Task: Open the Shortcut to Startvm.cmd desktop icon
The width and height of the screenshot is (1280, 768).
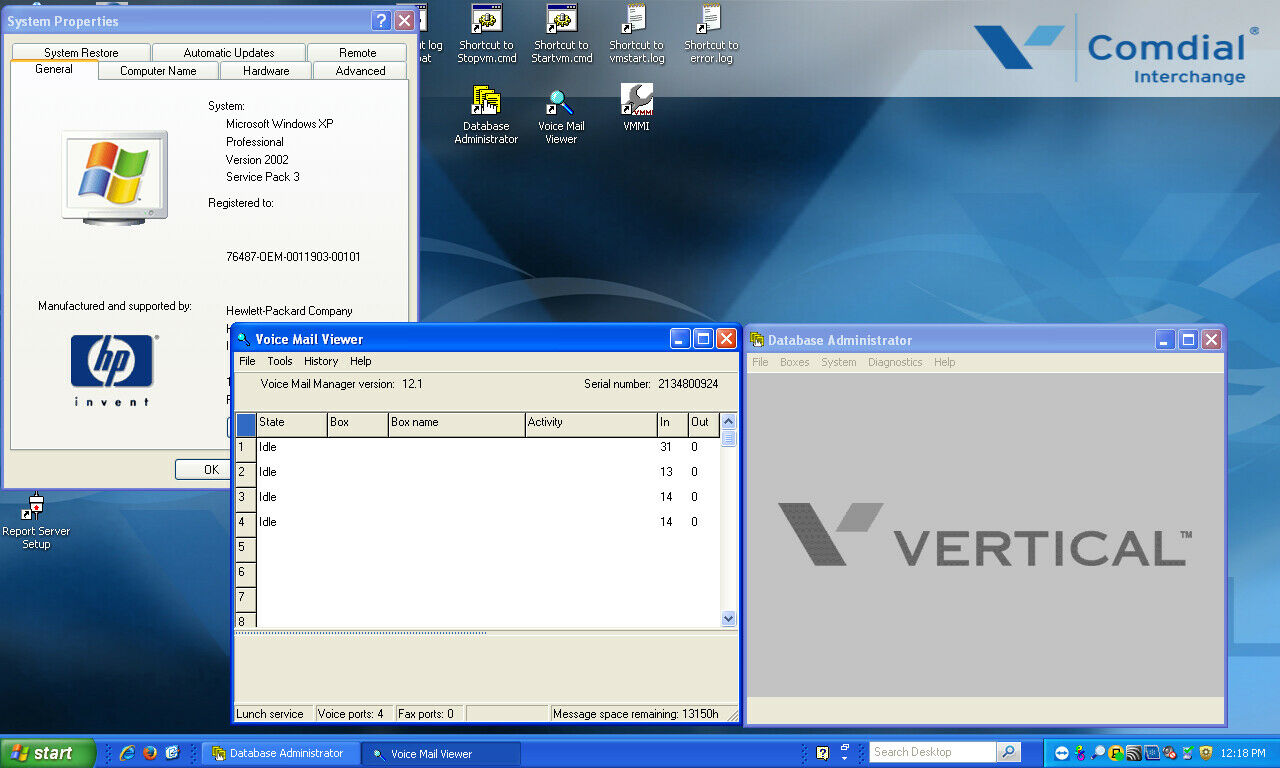Action: click(562, 34)
